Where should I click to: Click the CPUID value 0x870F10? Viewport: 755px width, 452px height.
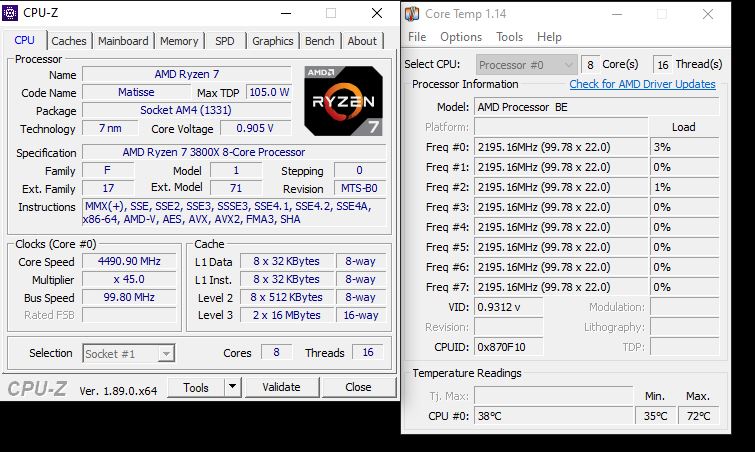508,347
